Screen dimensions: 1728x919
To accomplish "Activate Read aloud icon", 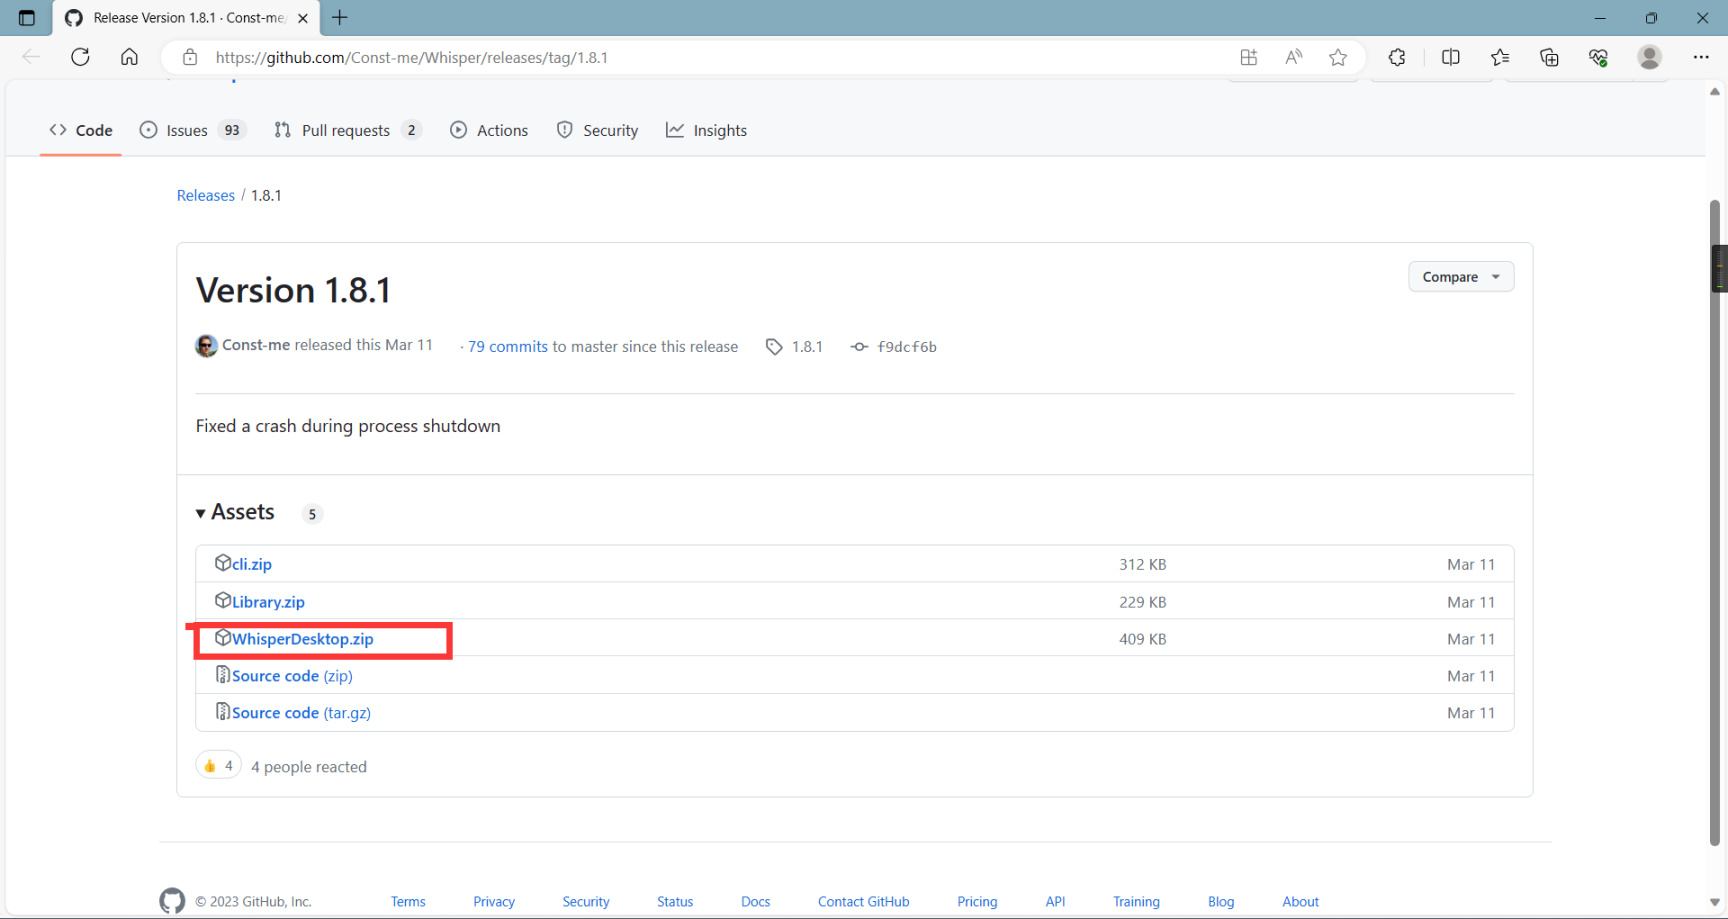I will click(1294, 58).
